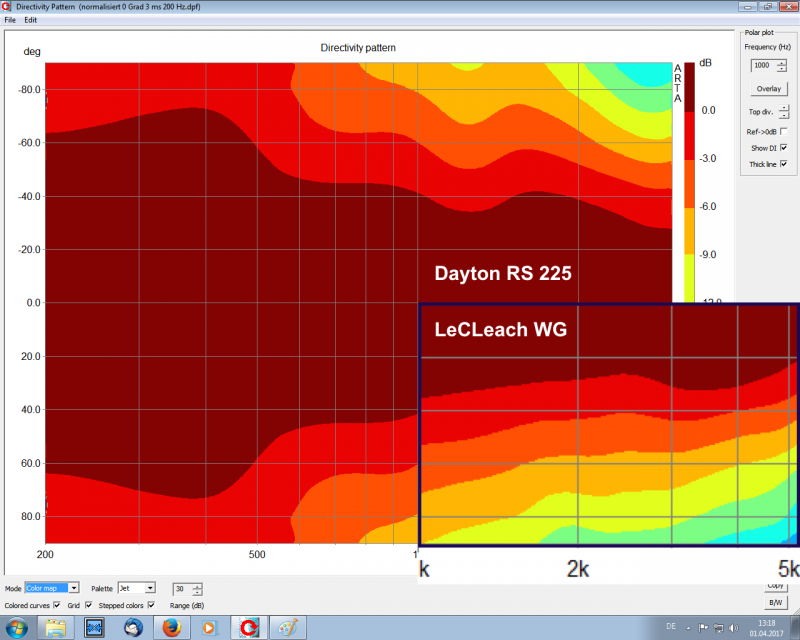Viewport: 800px width, 640px height.
Task: Open Windows Media Player taskbar icon
Action: 209,627
